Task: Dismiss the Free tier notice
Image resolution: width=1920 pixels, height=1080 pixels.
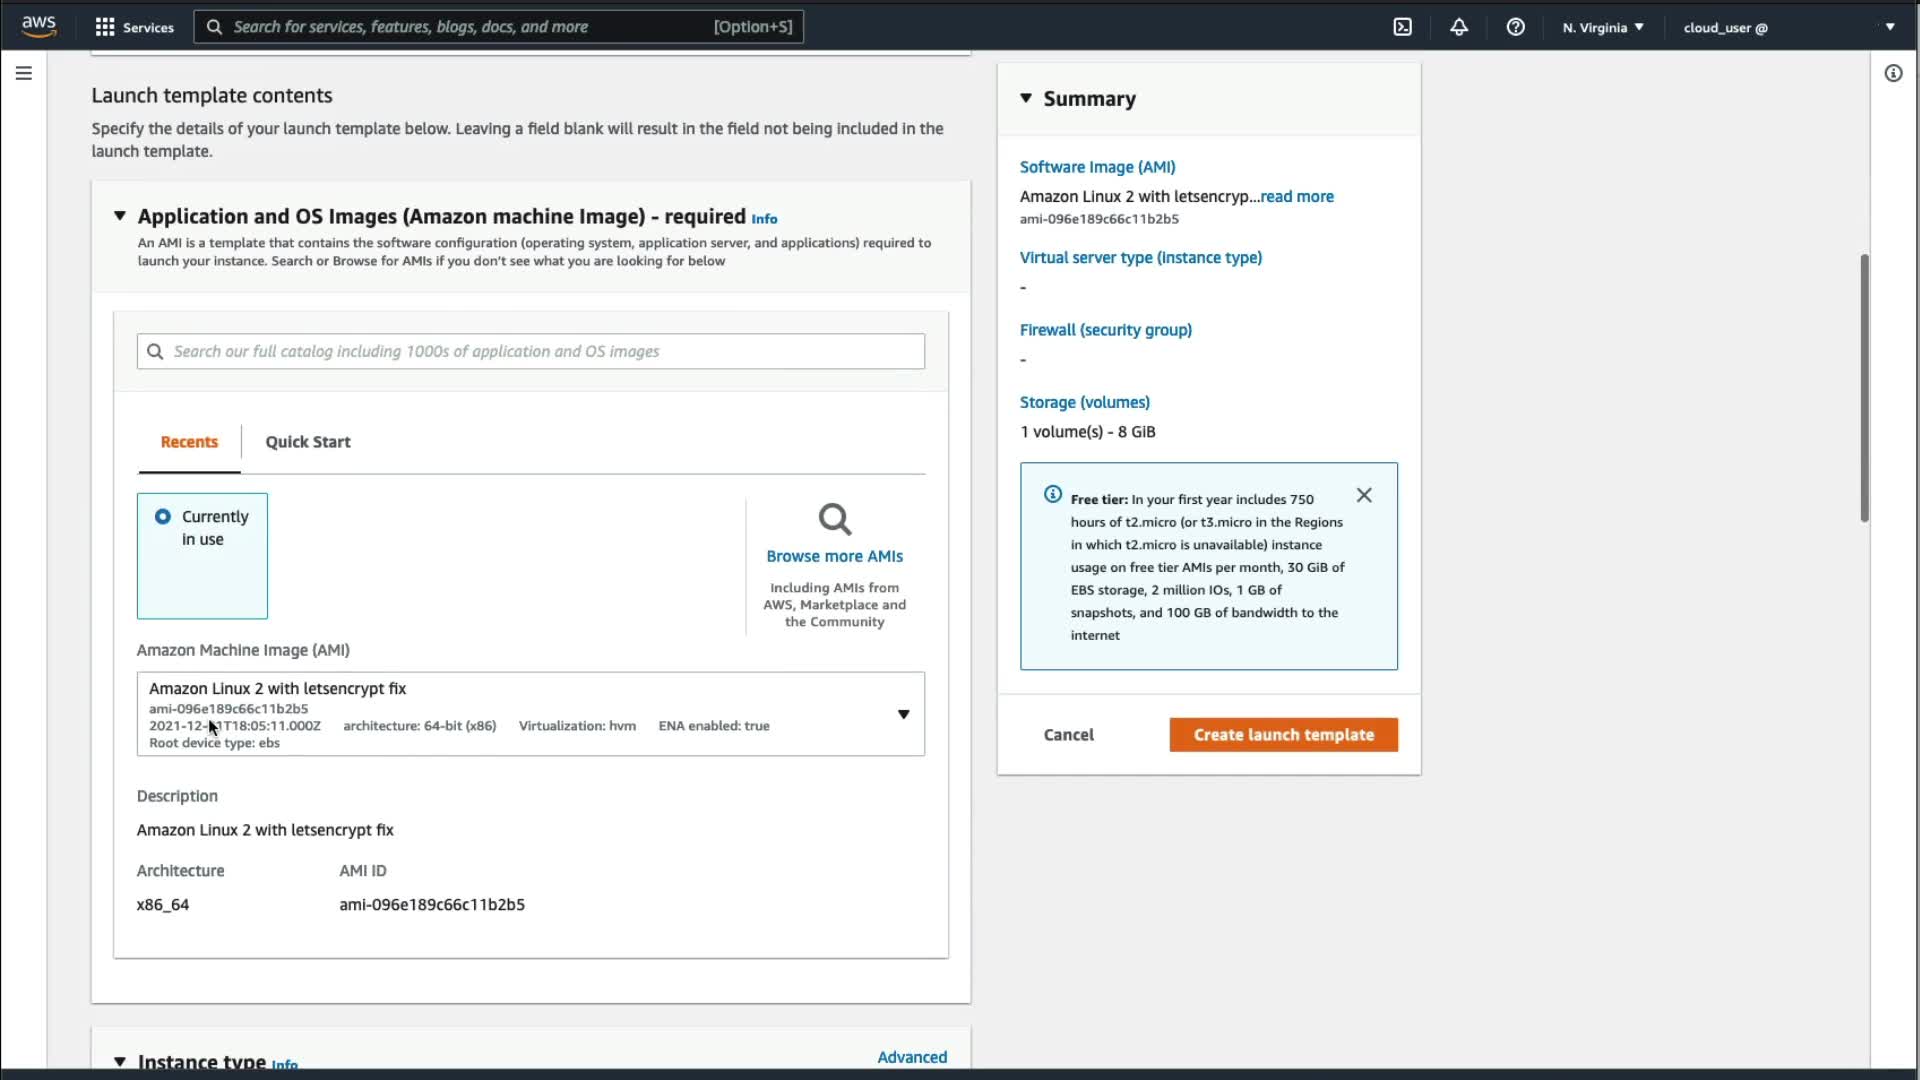Action: (1364, 495)
